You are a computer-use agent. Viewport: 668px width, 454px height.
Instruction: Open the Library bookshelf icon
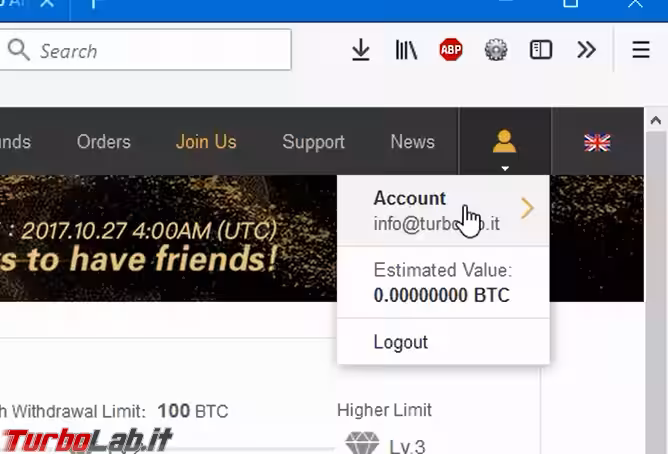[406, 50]
